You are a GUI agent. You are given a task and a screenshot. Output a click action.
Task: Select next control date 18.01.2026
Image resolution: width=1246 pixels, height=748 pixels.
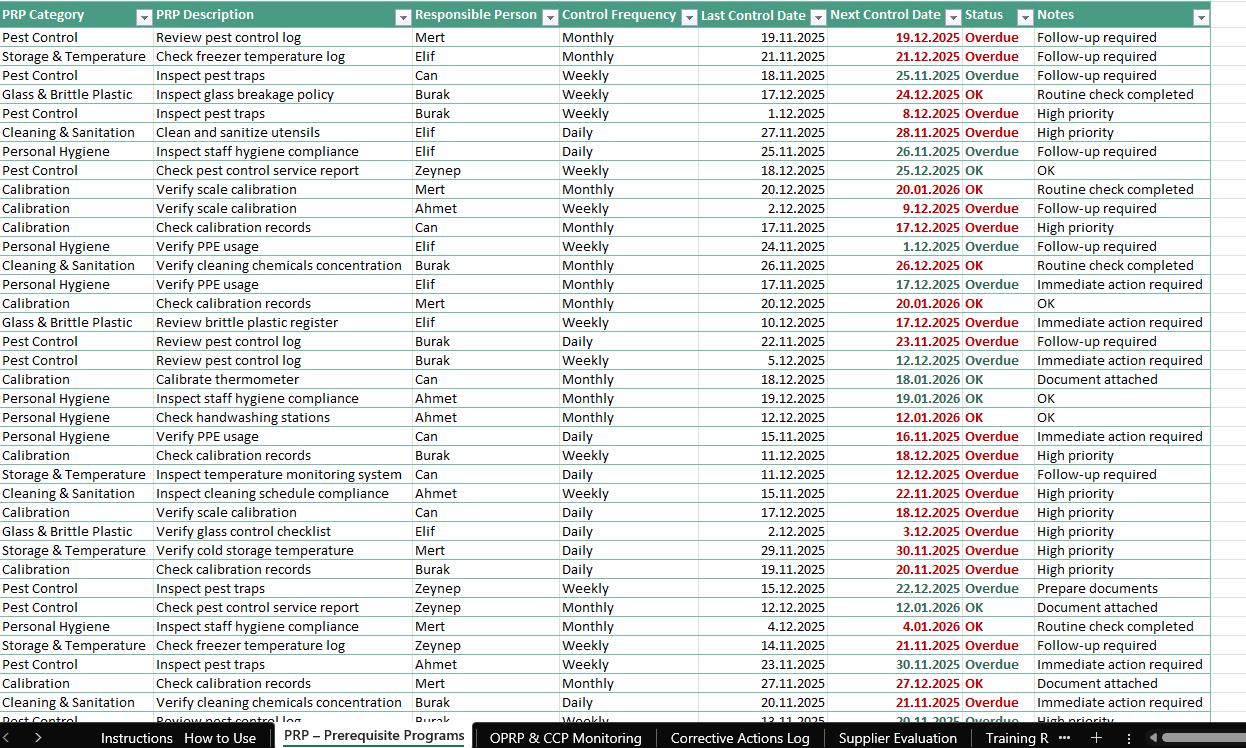click(x=895, y=379)
